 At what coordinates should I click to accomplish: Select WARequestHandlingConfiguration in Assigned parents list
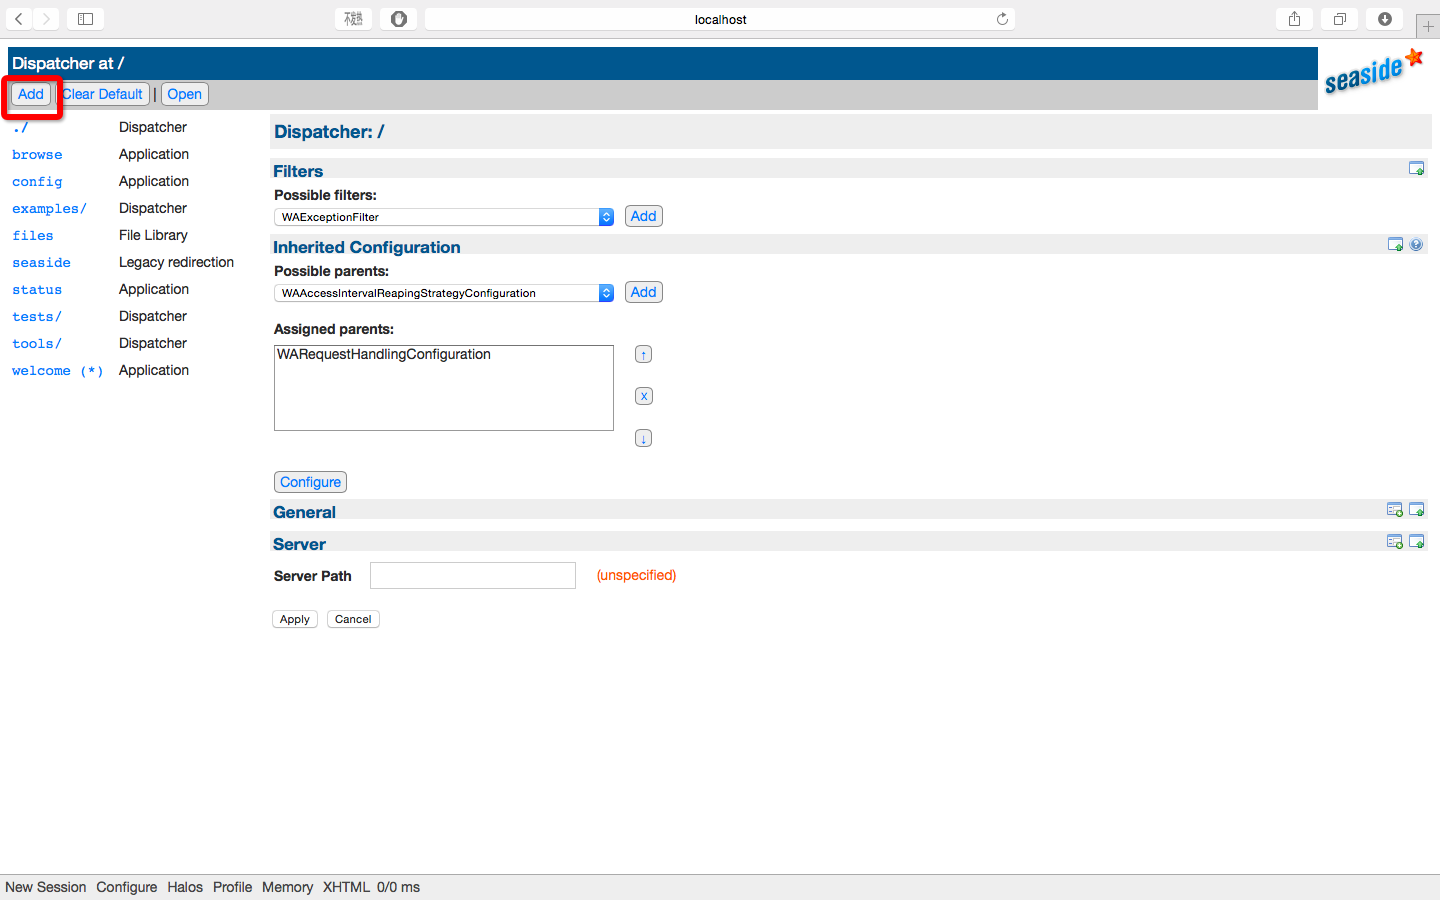pyautogui.click(x=384, y=355)
